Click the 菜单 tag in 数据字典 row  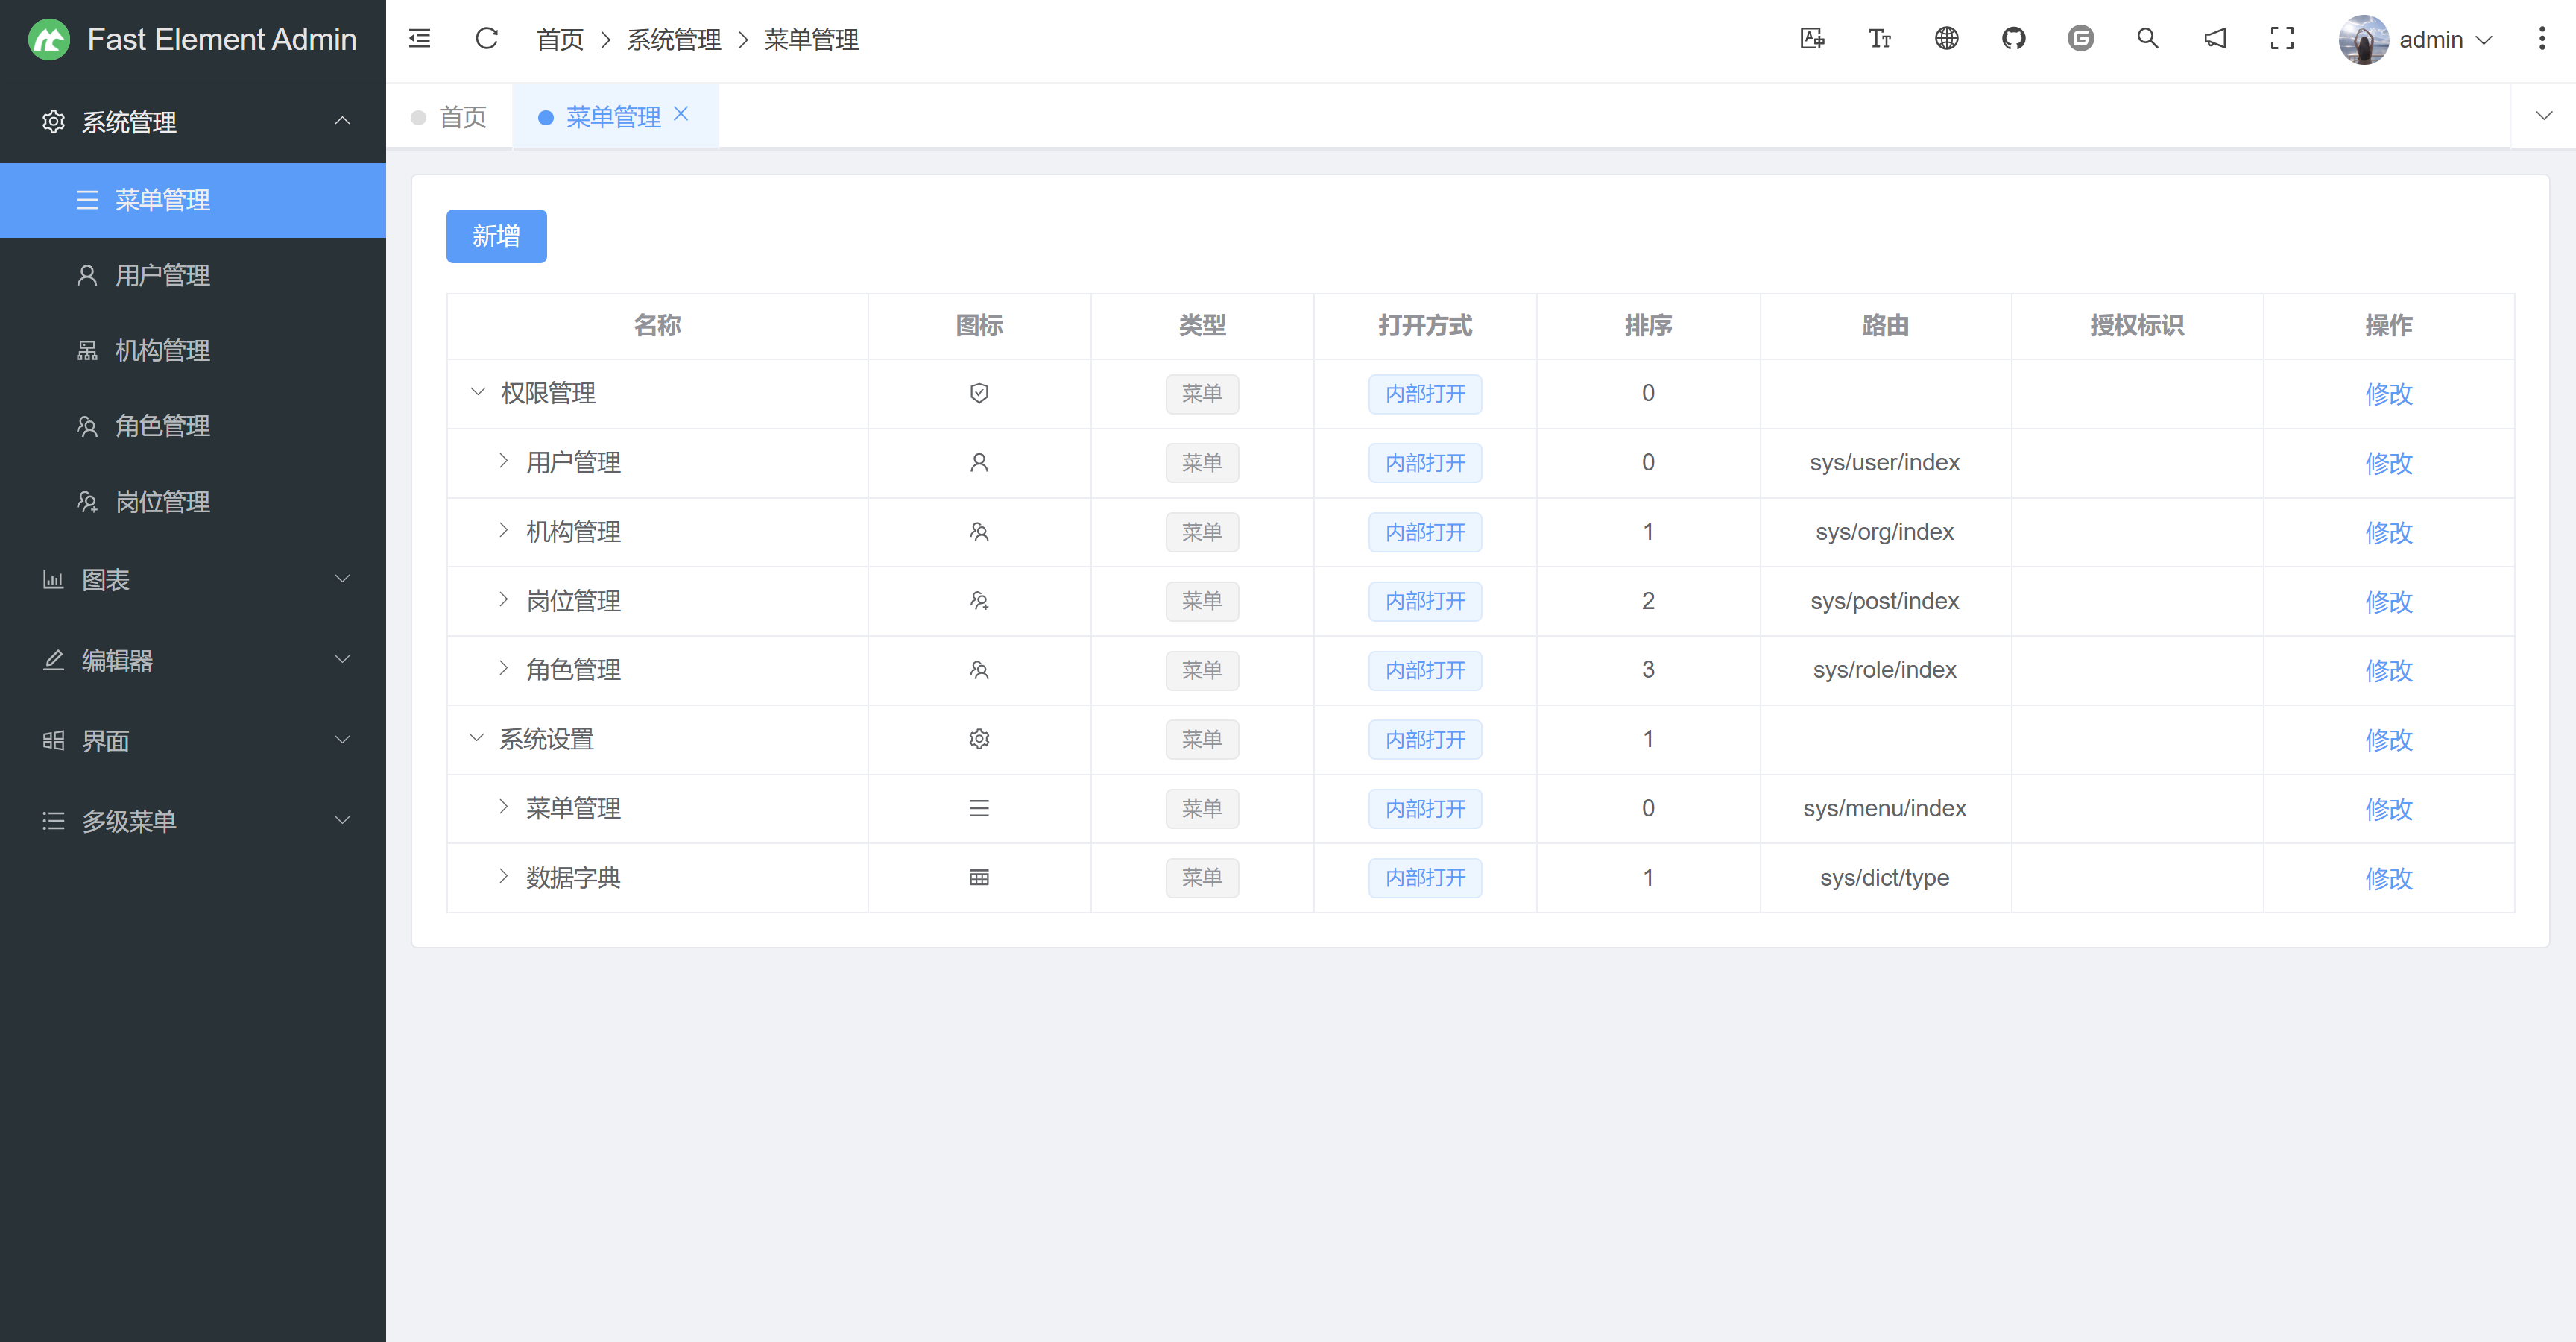[x=1202, y=878]
